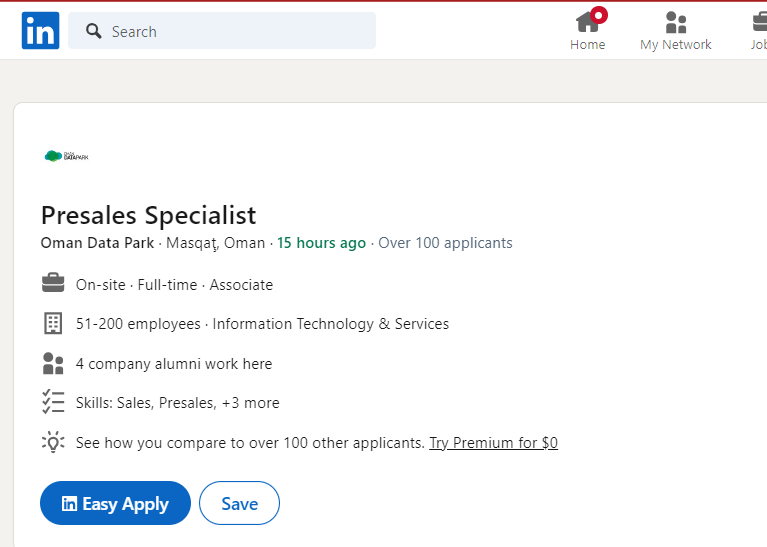Click 51-200 employees industry text
The height and width of the screenshot is (547, 767).
point(262,324)
